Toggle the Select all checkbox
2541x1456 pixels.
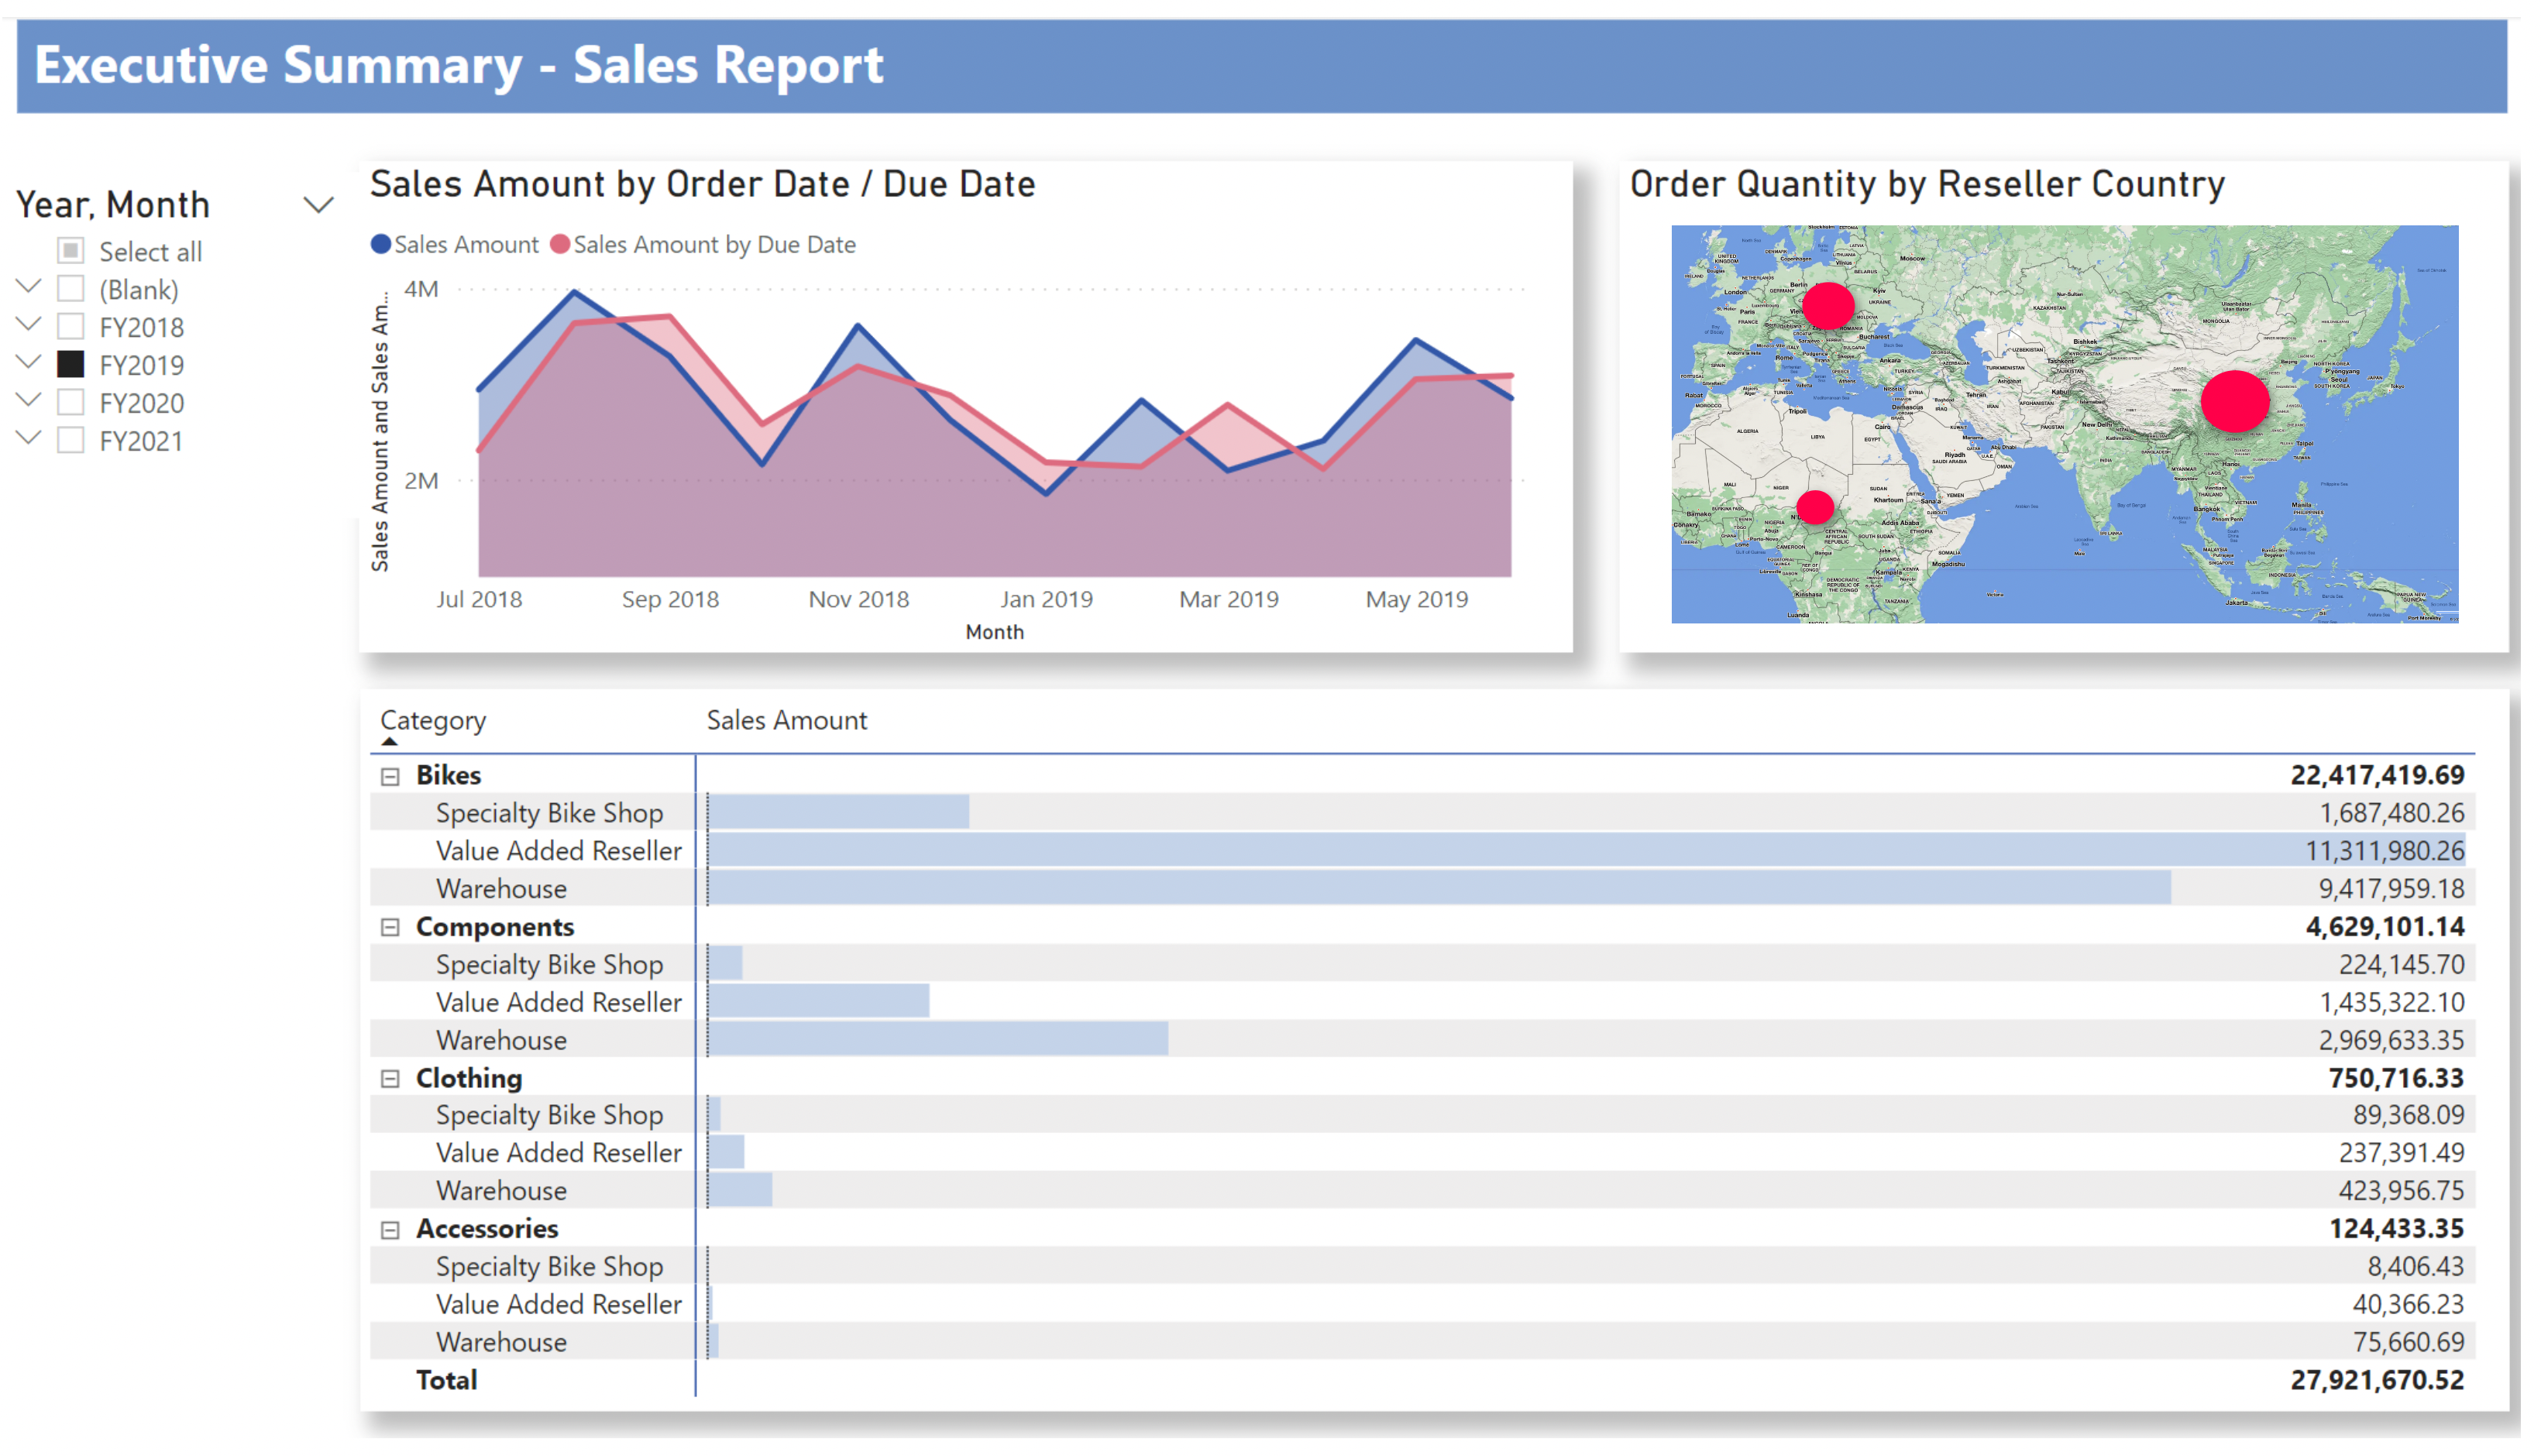71,252
